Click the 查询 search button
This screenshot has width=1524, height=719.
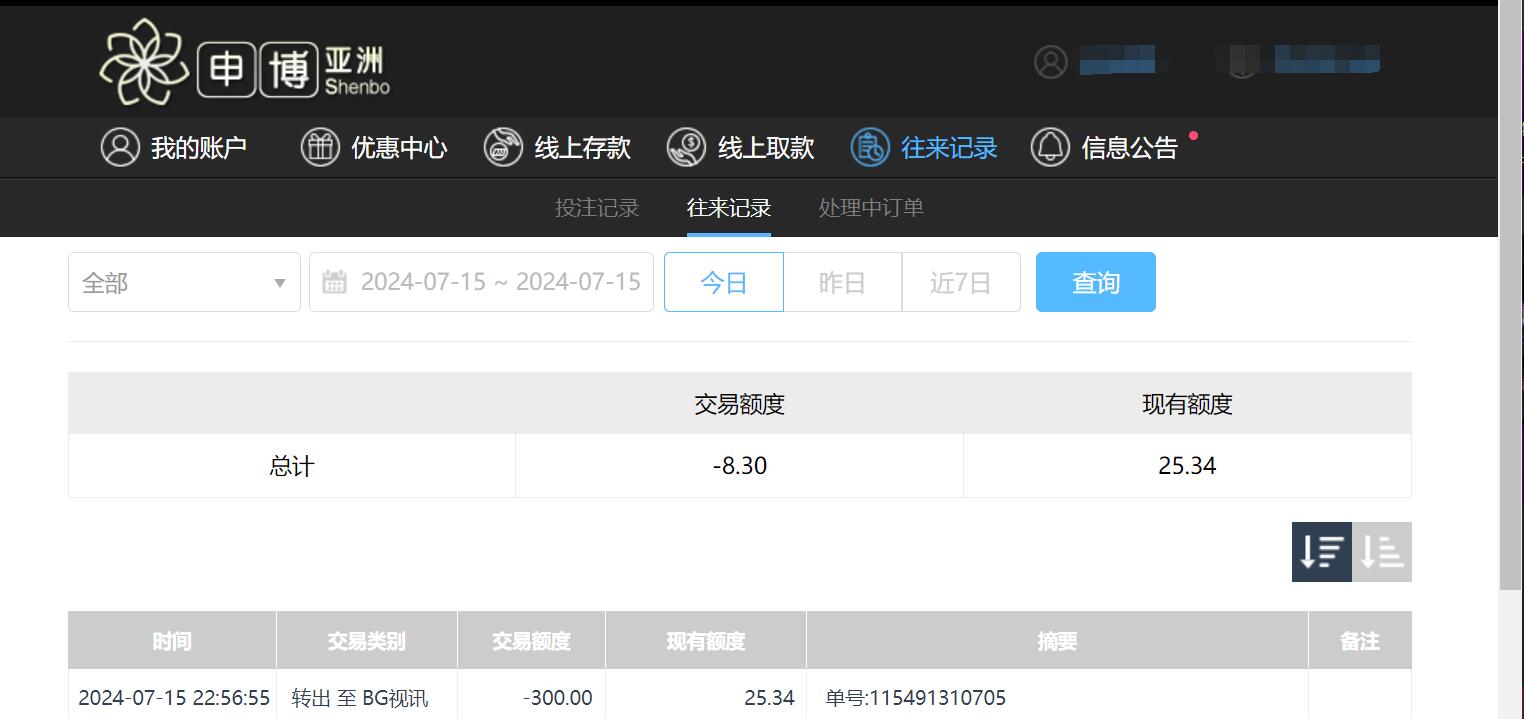point(1095,282)
